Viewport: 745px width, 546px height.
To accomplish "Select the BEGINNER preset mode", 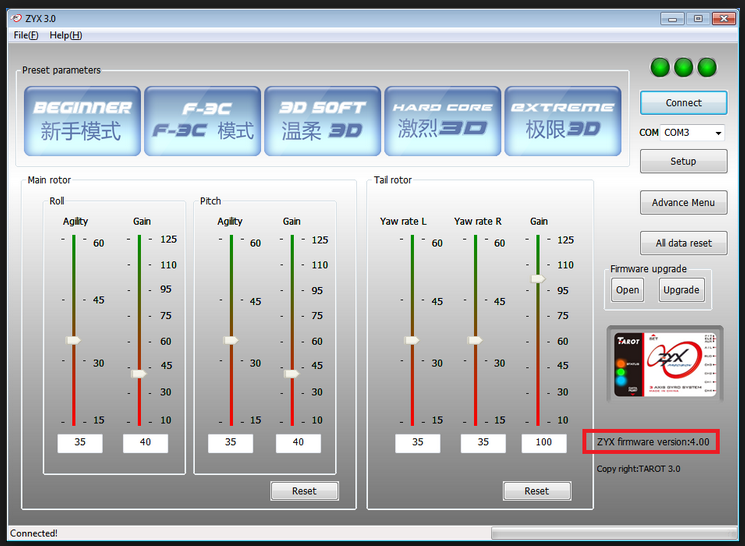I will click(x=83, y=120).
